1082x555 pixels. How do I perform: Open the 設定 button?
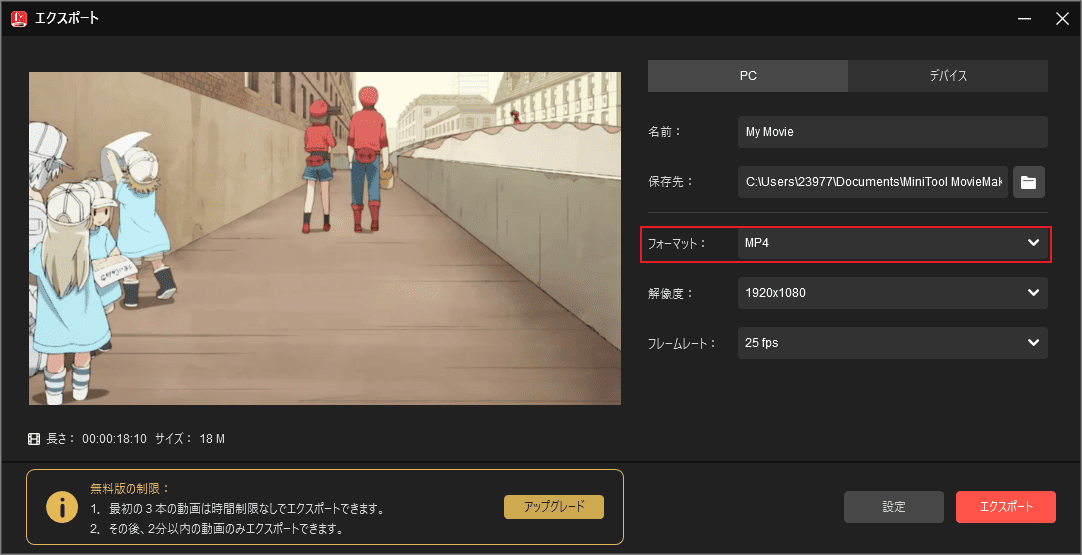894,507
